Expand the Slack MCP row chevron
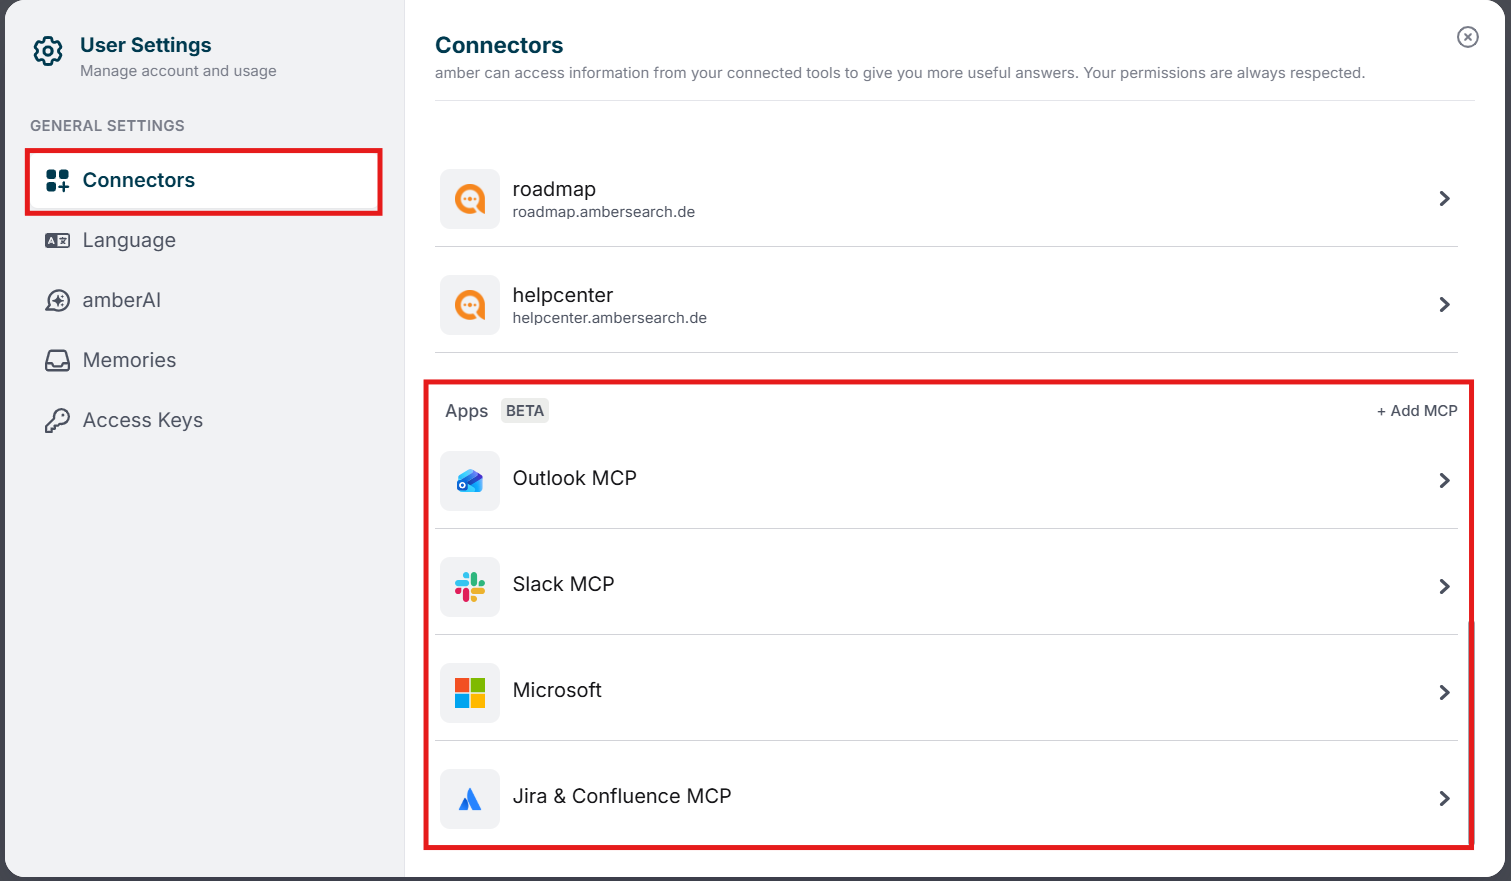1511x881 pixels. 1444,587
